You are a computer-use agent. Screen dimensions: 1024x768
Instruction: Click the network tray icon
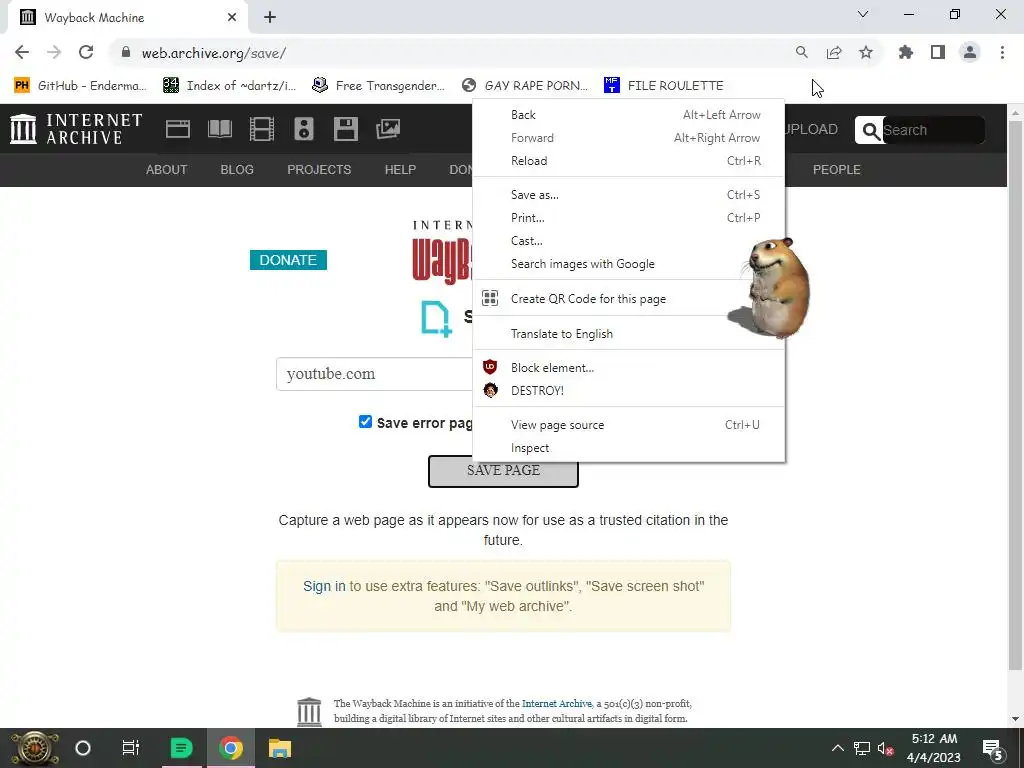point(861,748)
